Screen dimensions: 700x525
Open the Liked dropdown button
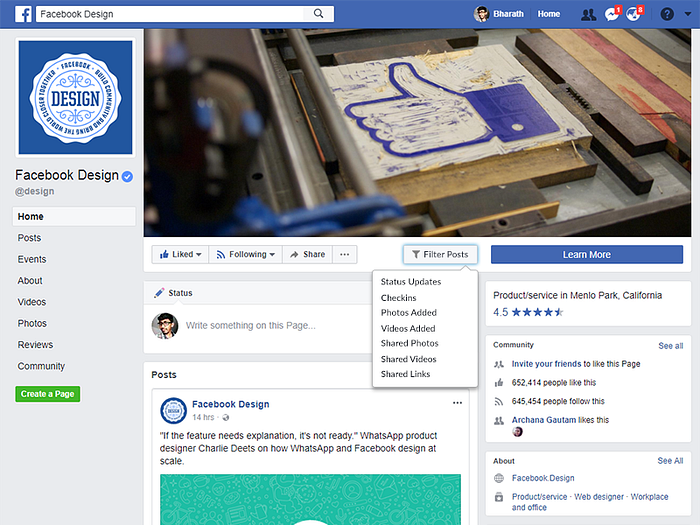(180, 254)
